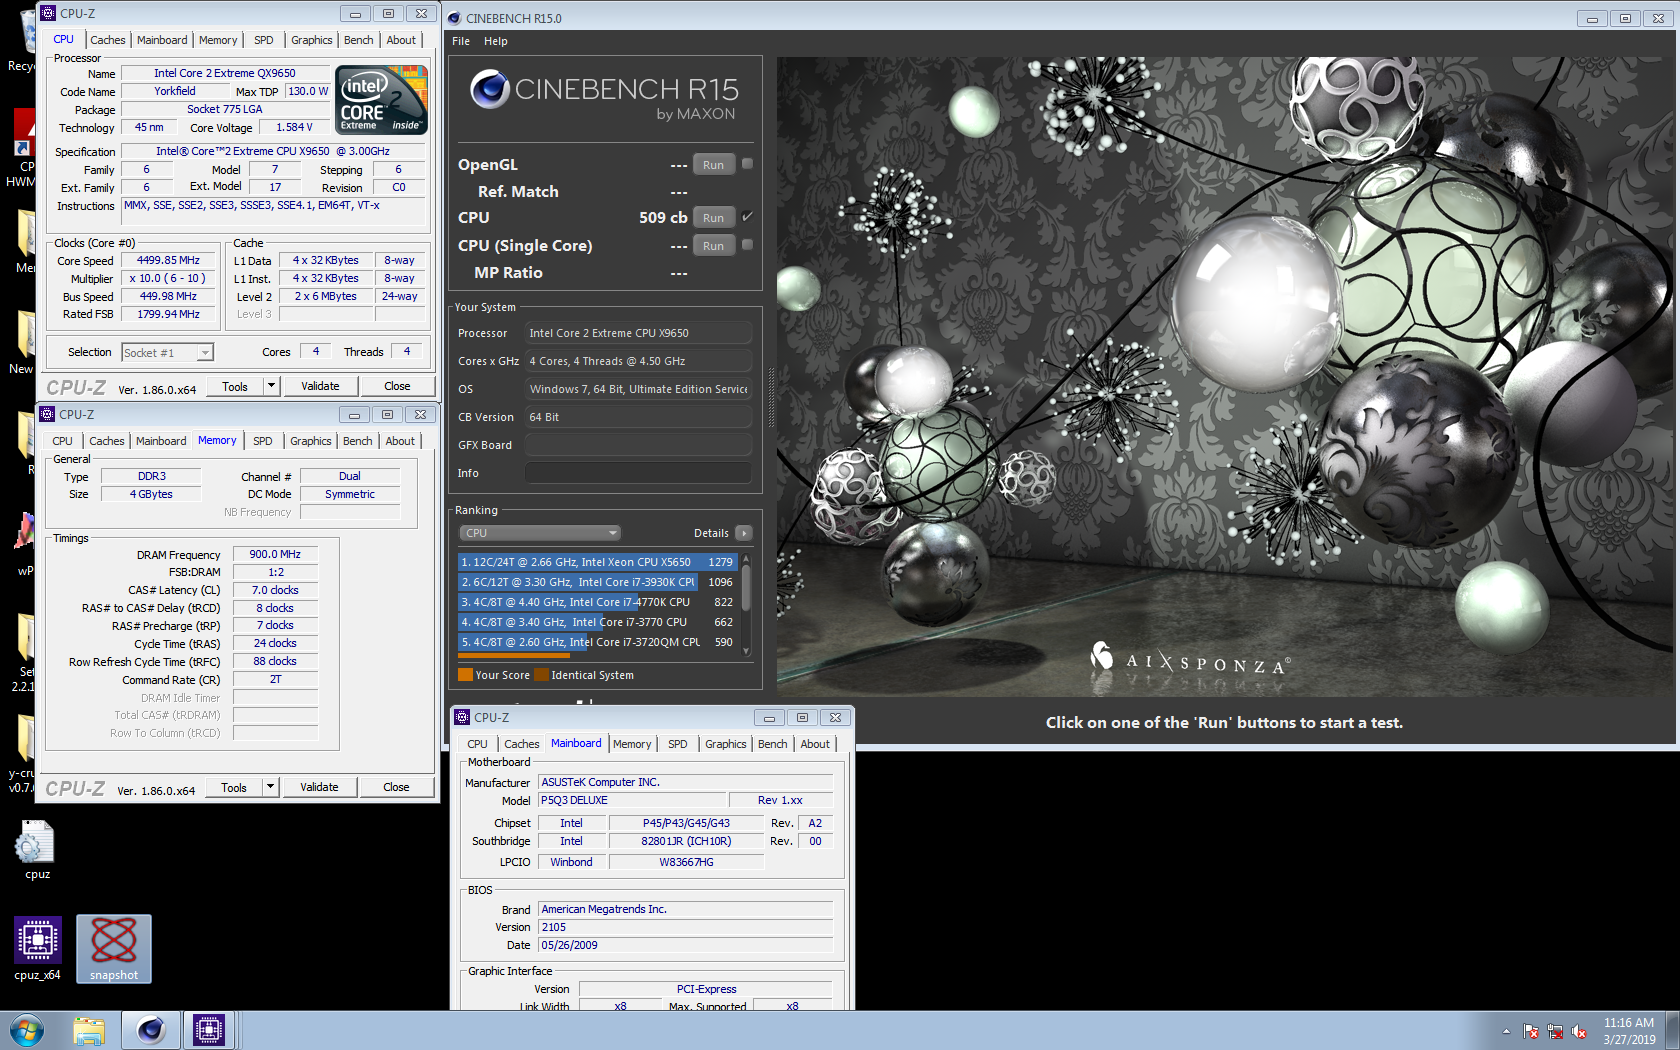Click the 509 cb CPU score
The height and width of the screenshot is (1050, 1680).
click(x=663, y=217)
